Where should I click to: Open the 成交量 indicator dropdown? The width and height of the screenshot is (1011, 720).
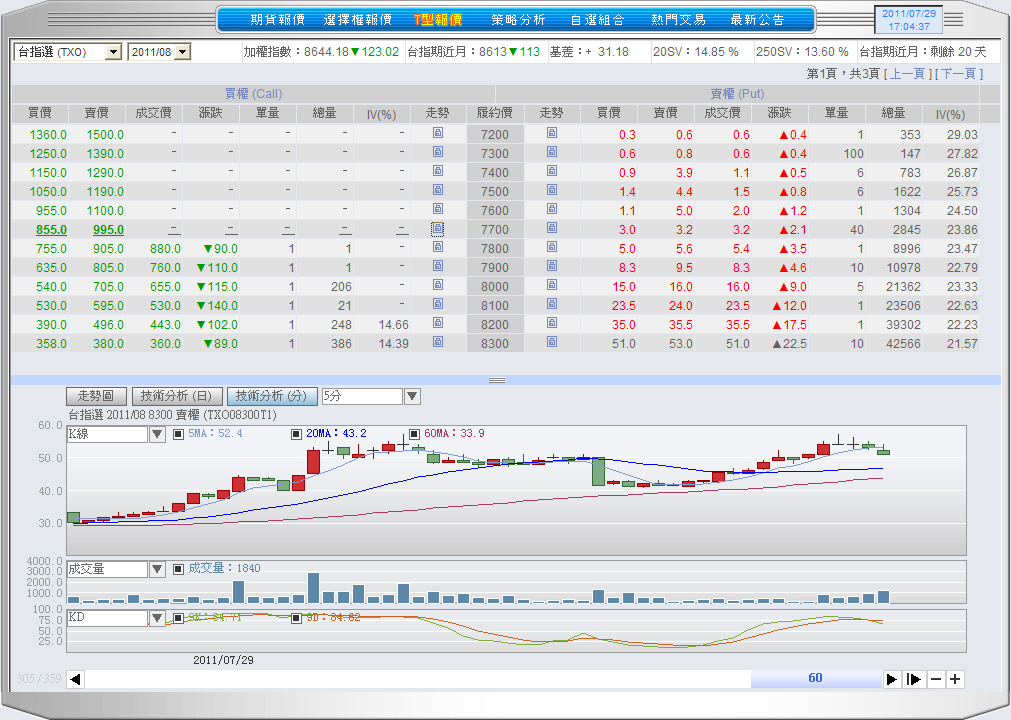tap(157, 569)
